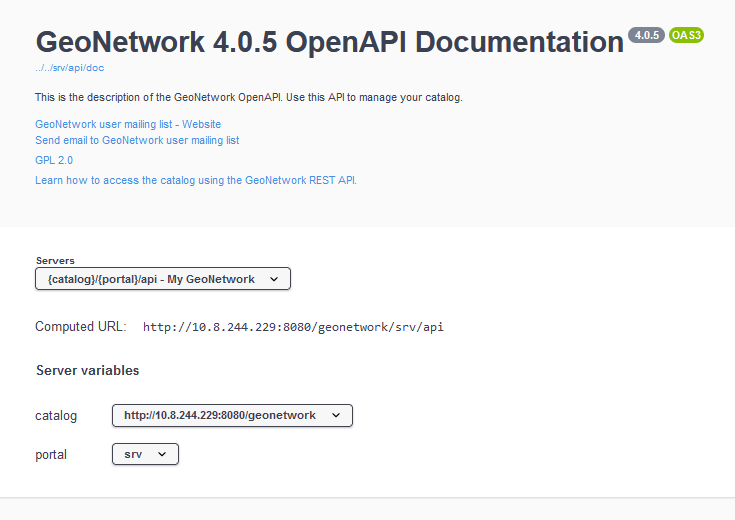This screenshot has height=520, width=735.
Task: Click the catalog variable label
Action: click(x=56, y=416)
